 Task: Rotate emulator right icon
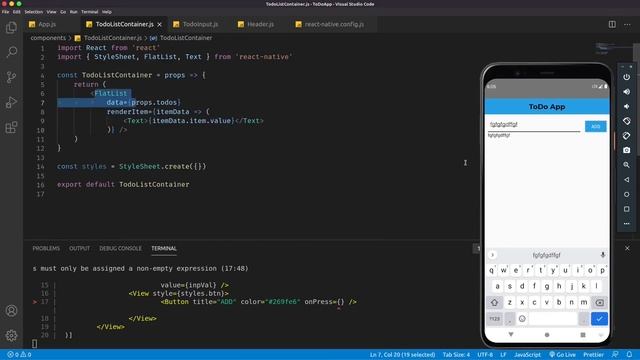tap(627, 136)
